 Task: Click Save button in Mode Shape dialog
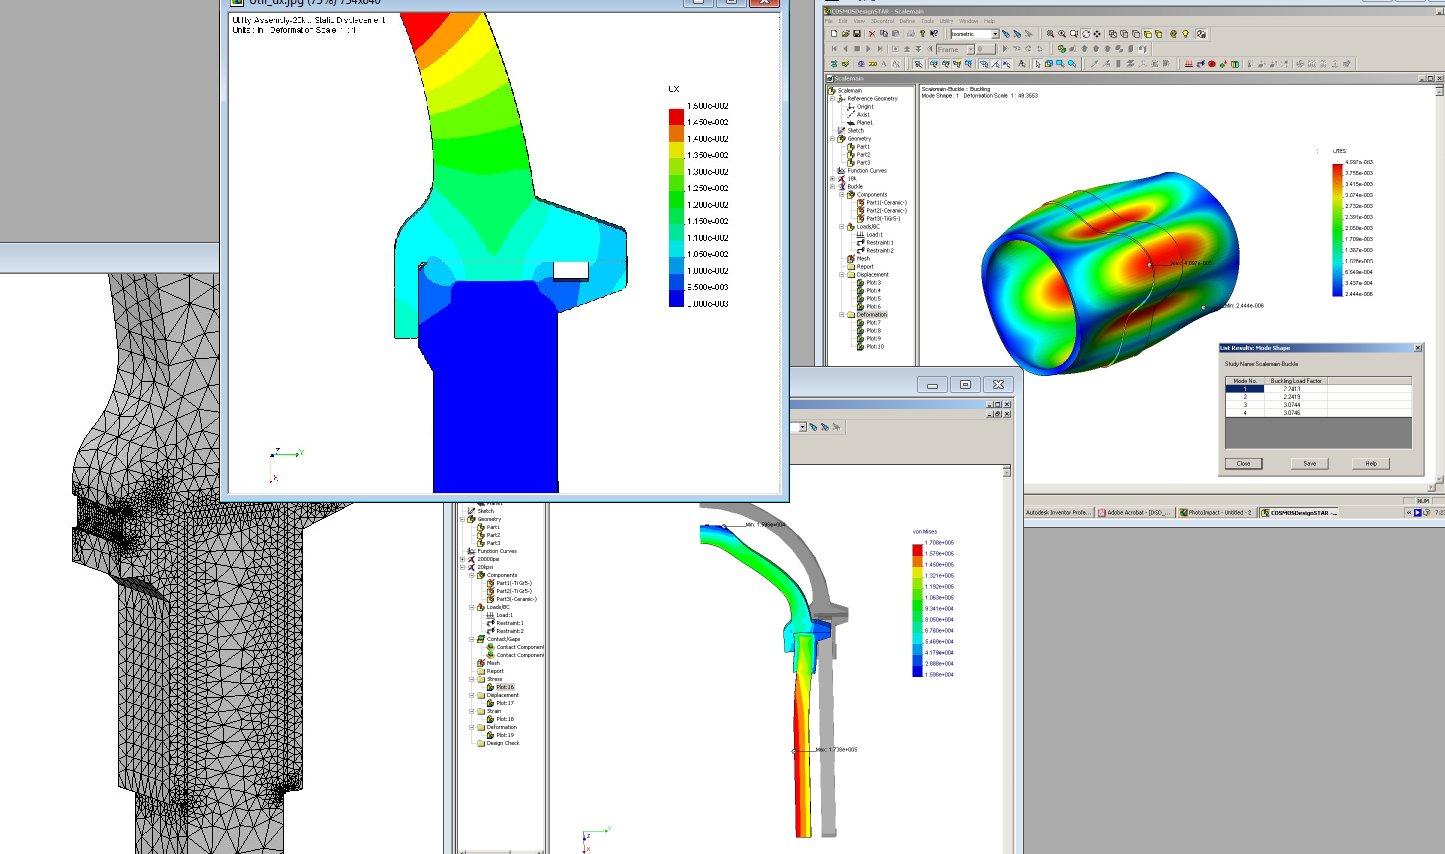(x=1309, y=463)
